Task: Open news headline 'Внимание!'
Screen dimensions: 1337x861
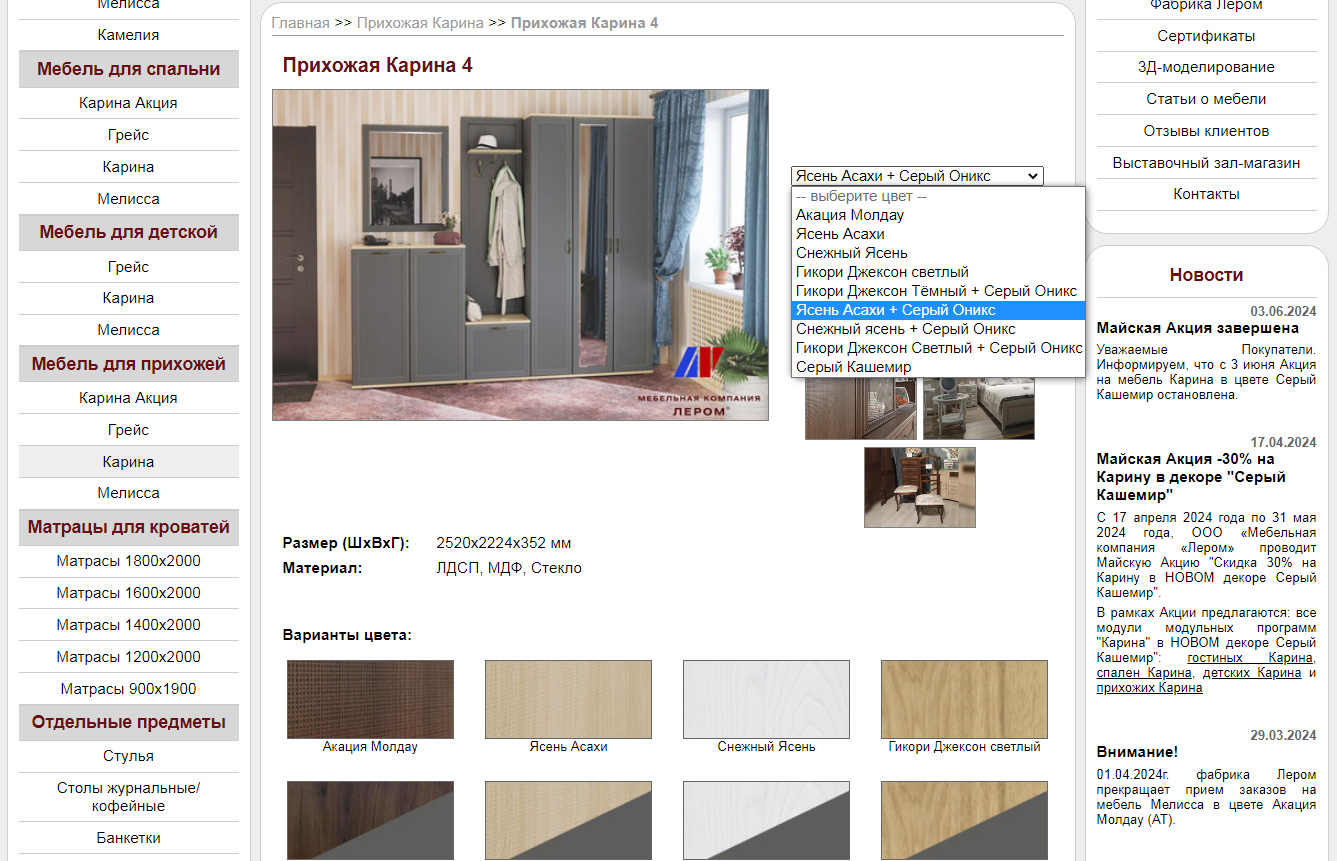Action: point(1137,752)
